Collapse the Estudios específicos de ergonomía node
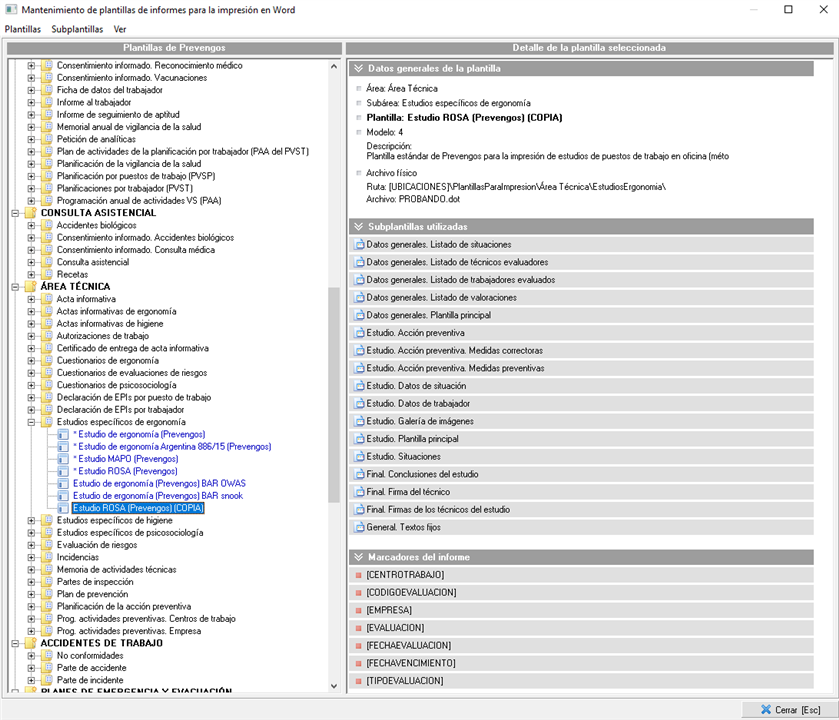839x720 pixels. pyautogui.click(x=31, y=422)
